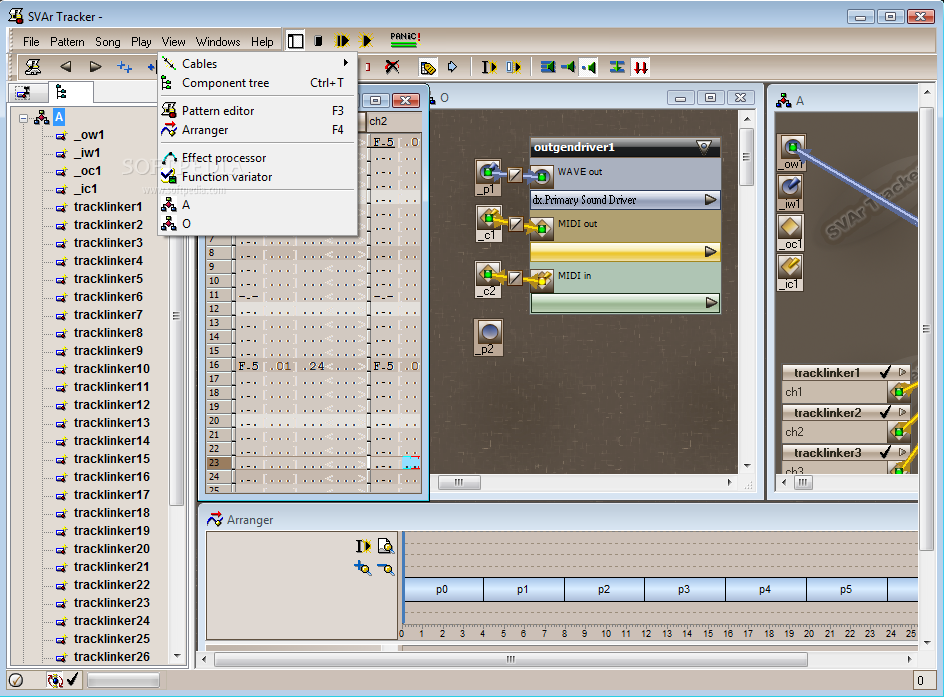Select tracklinker10 in component tree

tap(111, 369)
